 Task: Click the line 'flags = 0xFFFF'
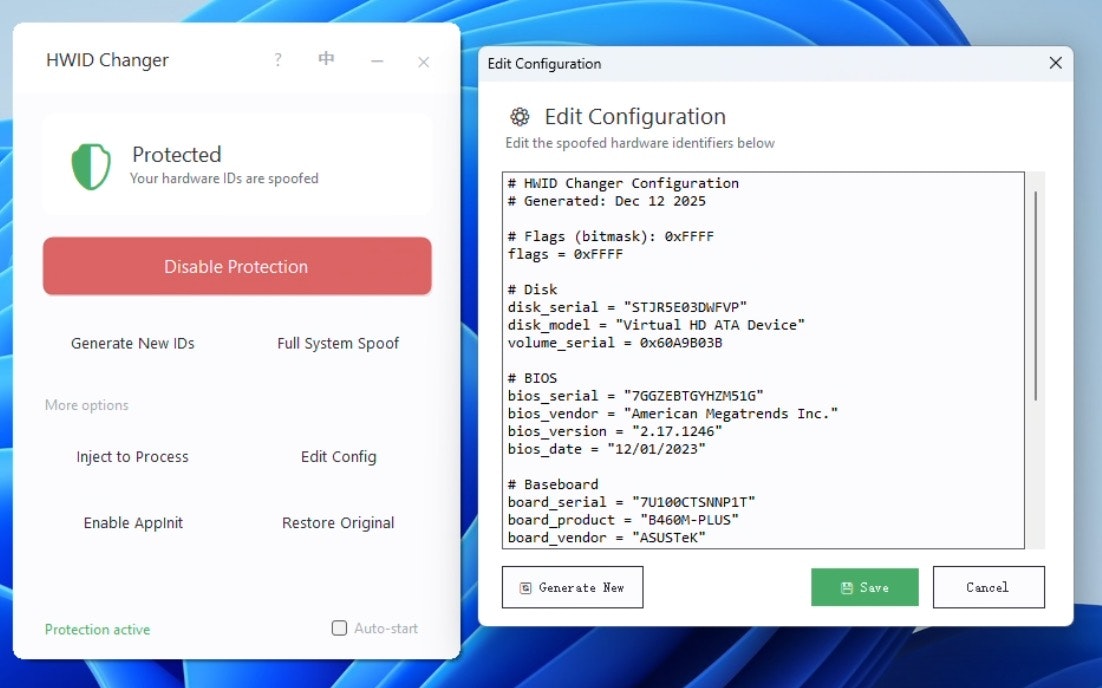click(565, 254)
